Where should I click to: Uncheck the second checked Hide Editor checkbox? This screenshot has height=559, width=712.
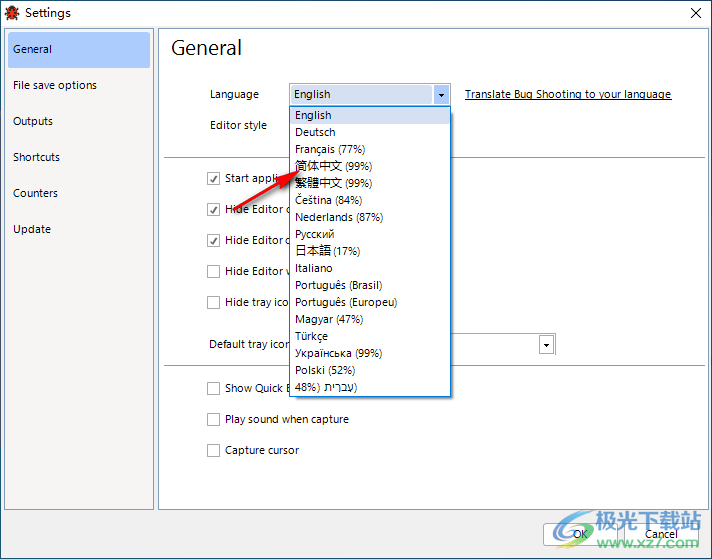pos(213,240)
